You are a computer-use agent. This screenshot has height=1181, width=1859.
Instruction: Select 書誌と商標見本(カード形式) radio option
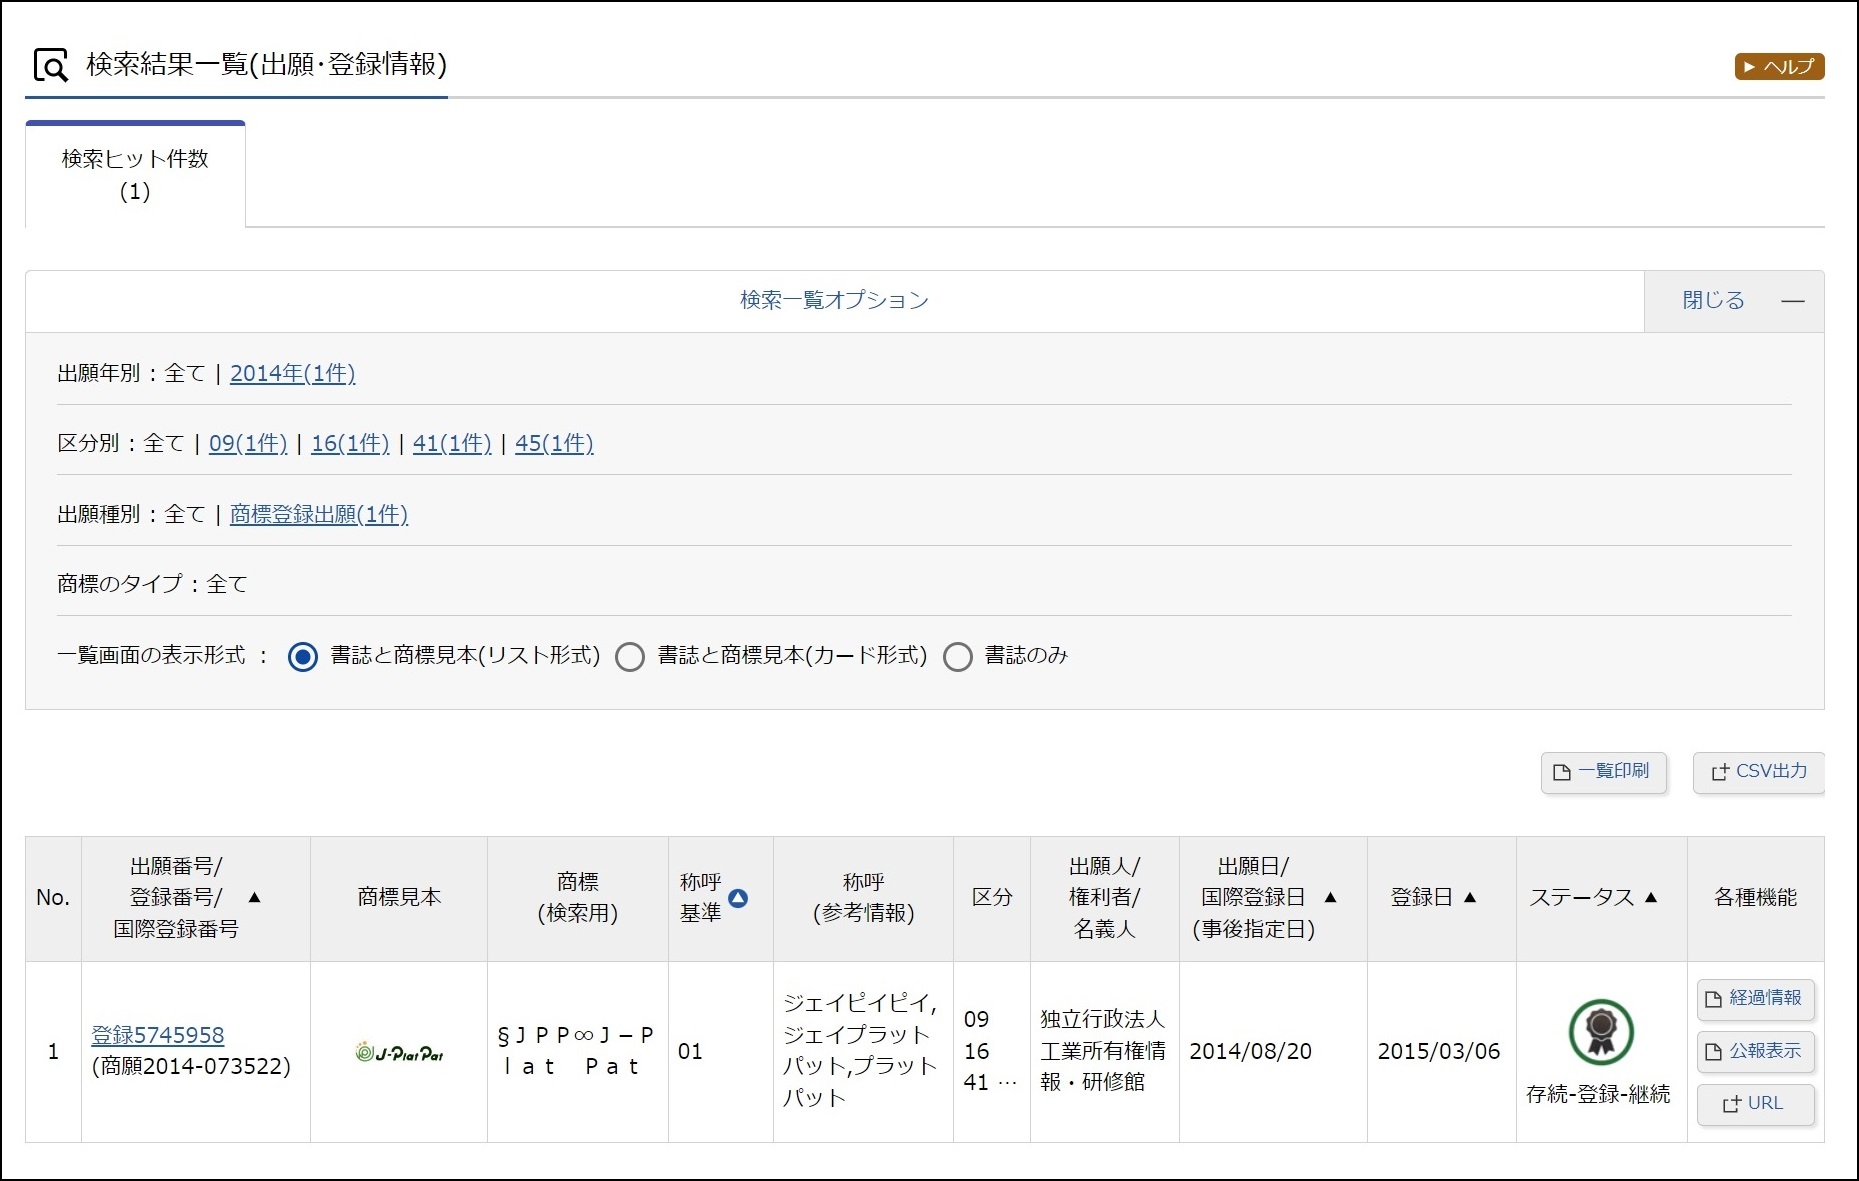pos(630,657)
